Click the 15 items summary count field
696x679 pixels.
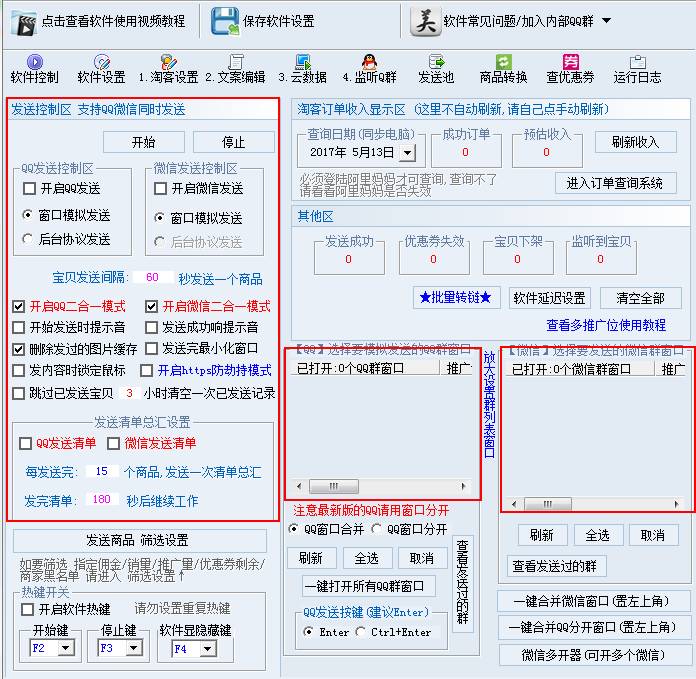(102, 471)
